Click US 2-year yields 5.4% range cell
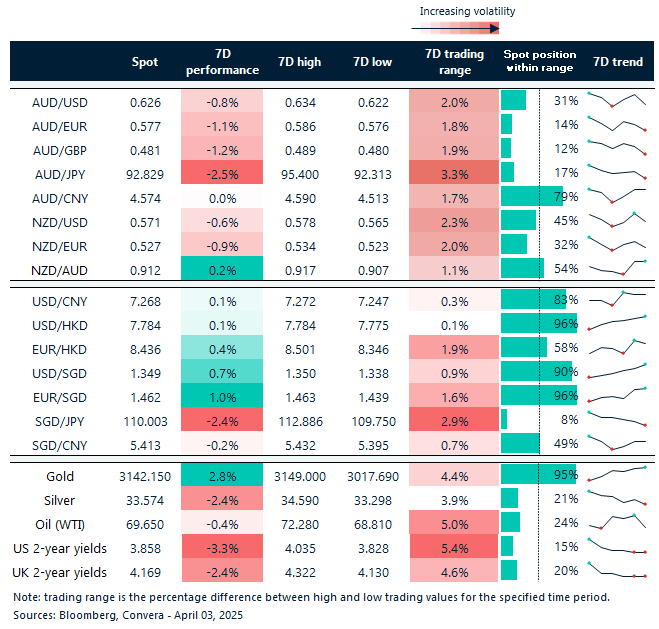The width and height of the screenshot is (659, 629). point(454,549)
